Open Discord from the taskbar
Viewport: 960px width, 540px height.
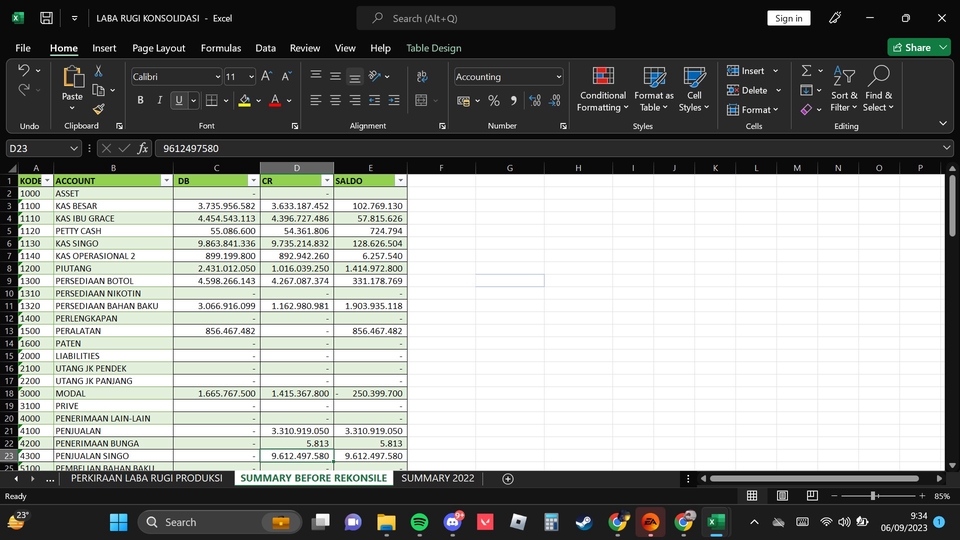tap(452, 522)
